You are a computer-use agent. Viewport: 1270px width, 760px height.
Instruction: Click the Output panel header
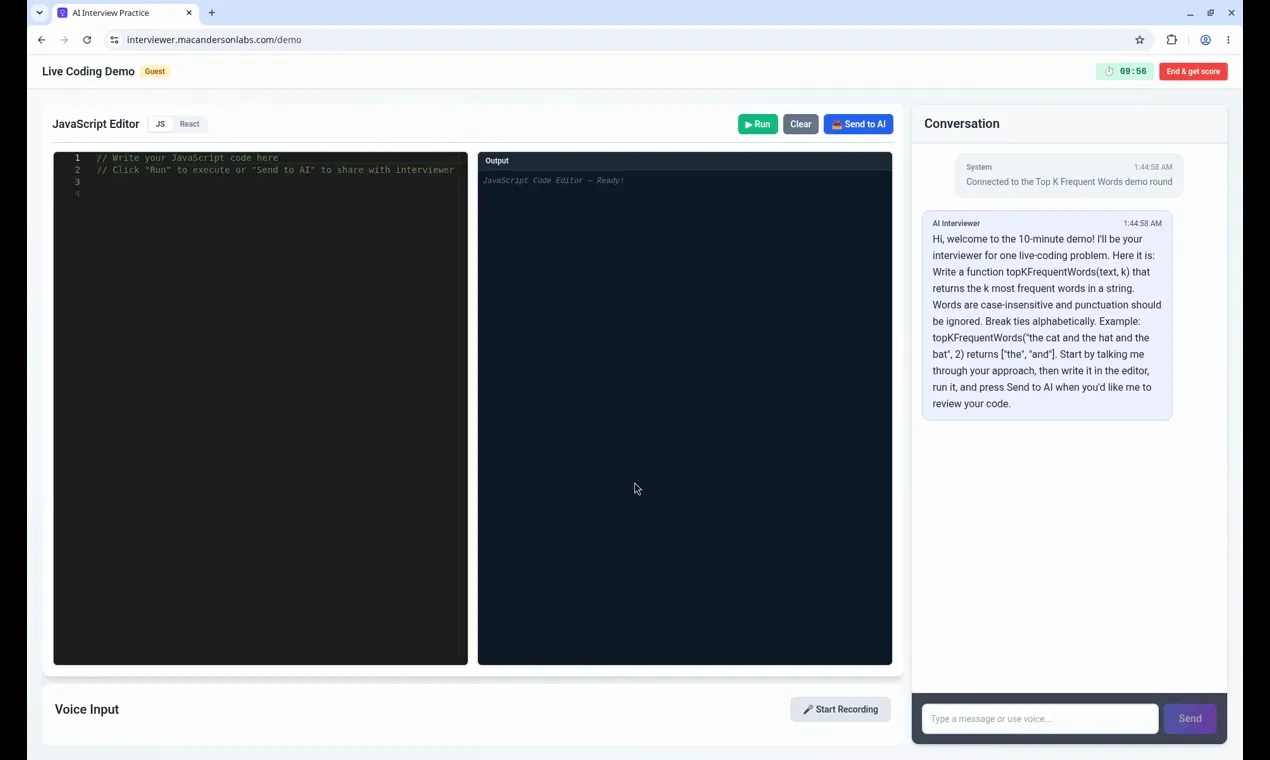coord(685,160)
